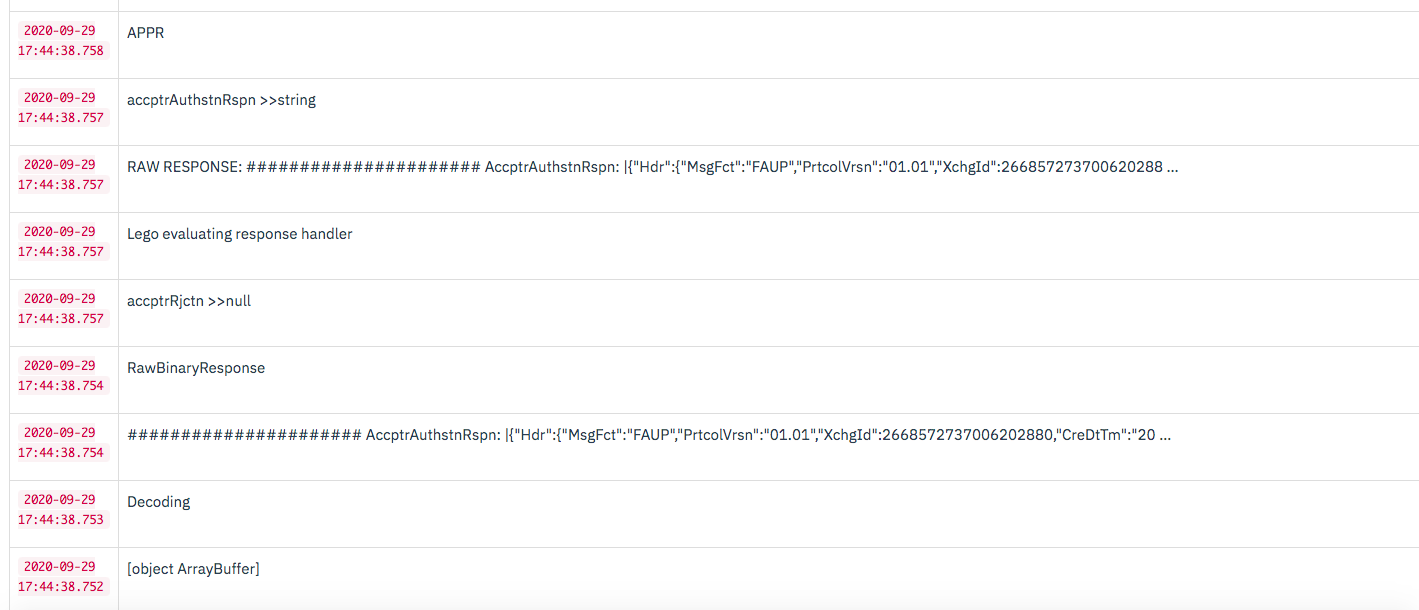The image size is (1419, 610).
Task: Select the Decoding log entry
Action: click(x=158, y=502)
